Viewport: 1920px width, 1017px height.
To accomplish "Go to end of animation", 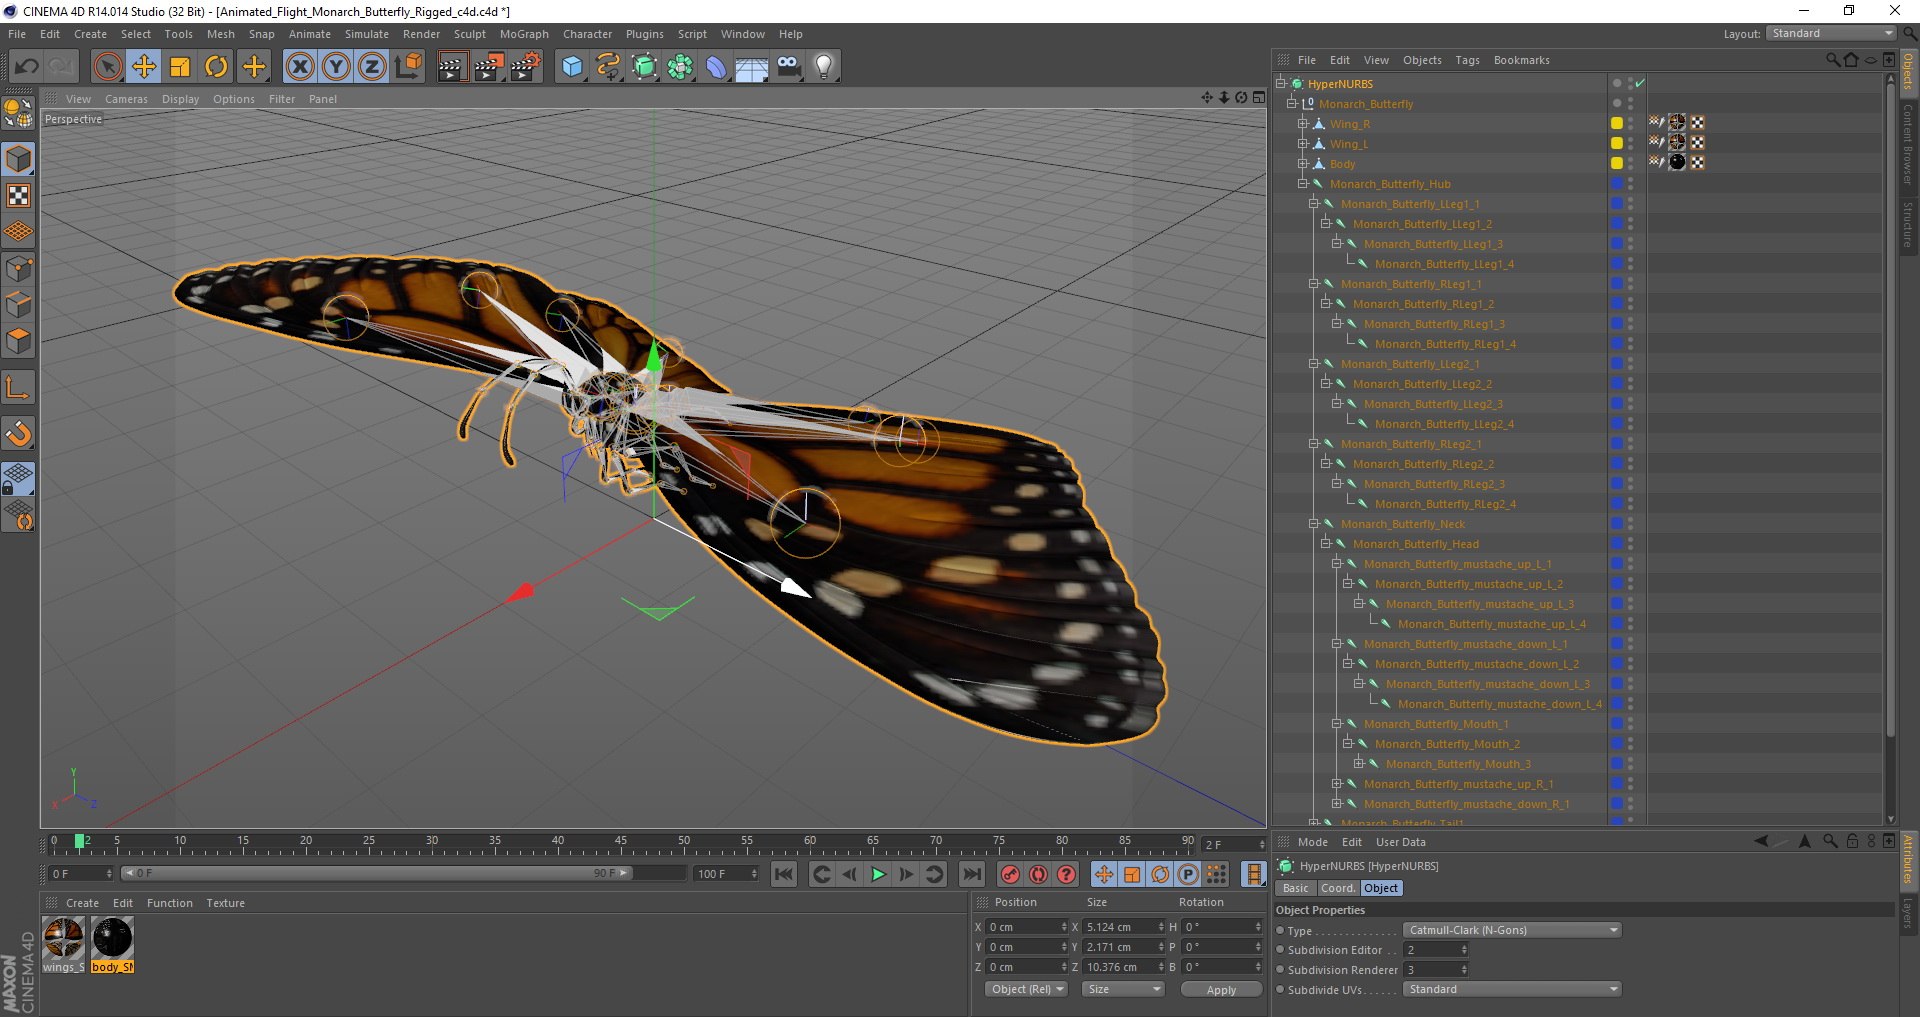I will tap(971, 874).
